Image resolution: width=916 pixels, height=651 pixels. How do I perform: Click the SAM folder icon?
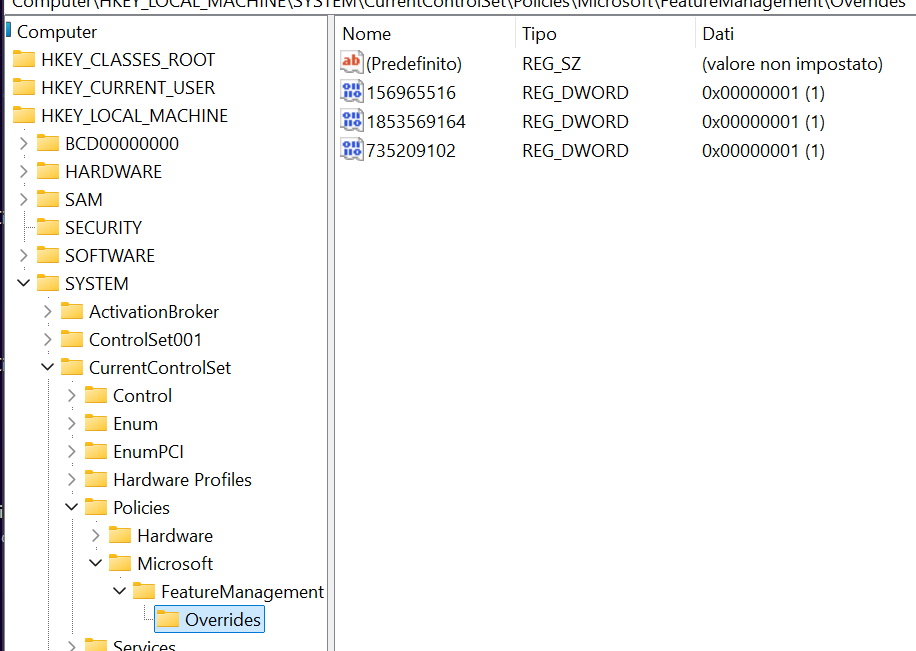(x=48, y=199)
